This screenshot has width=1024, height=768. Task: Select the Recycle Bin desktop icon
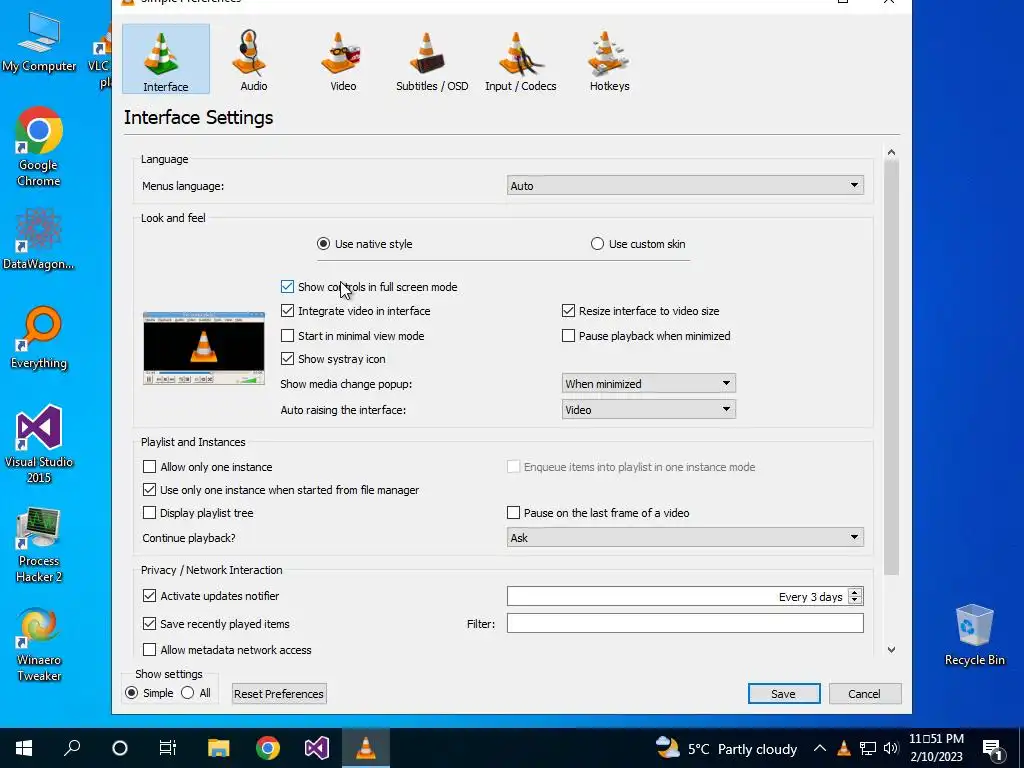click(974, 635)
